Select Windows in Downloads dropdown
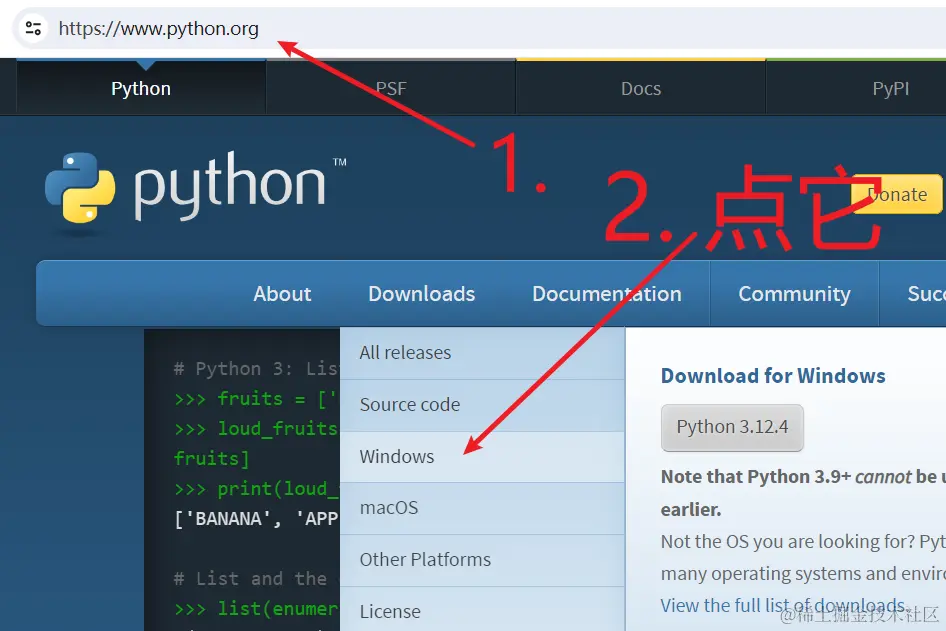Screen dimensions: 946x631 483,457
